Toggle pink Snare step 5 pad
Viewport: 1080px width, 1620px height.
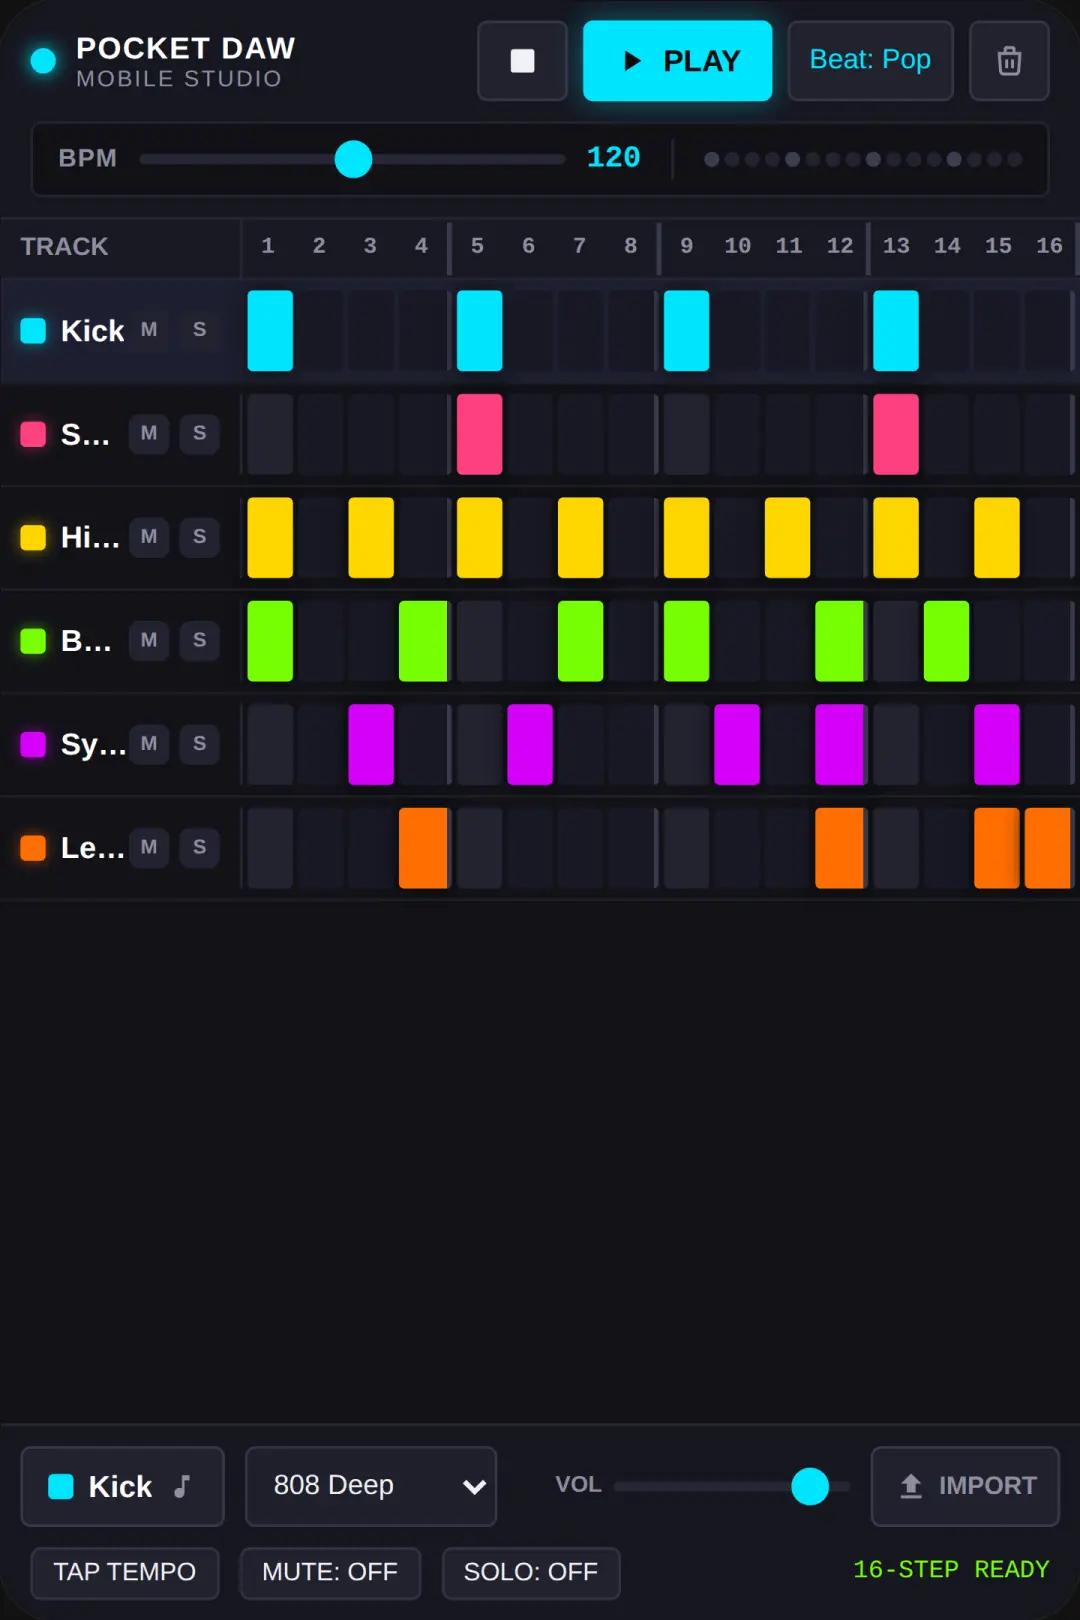[x=479, y=434]
